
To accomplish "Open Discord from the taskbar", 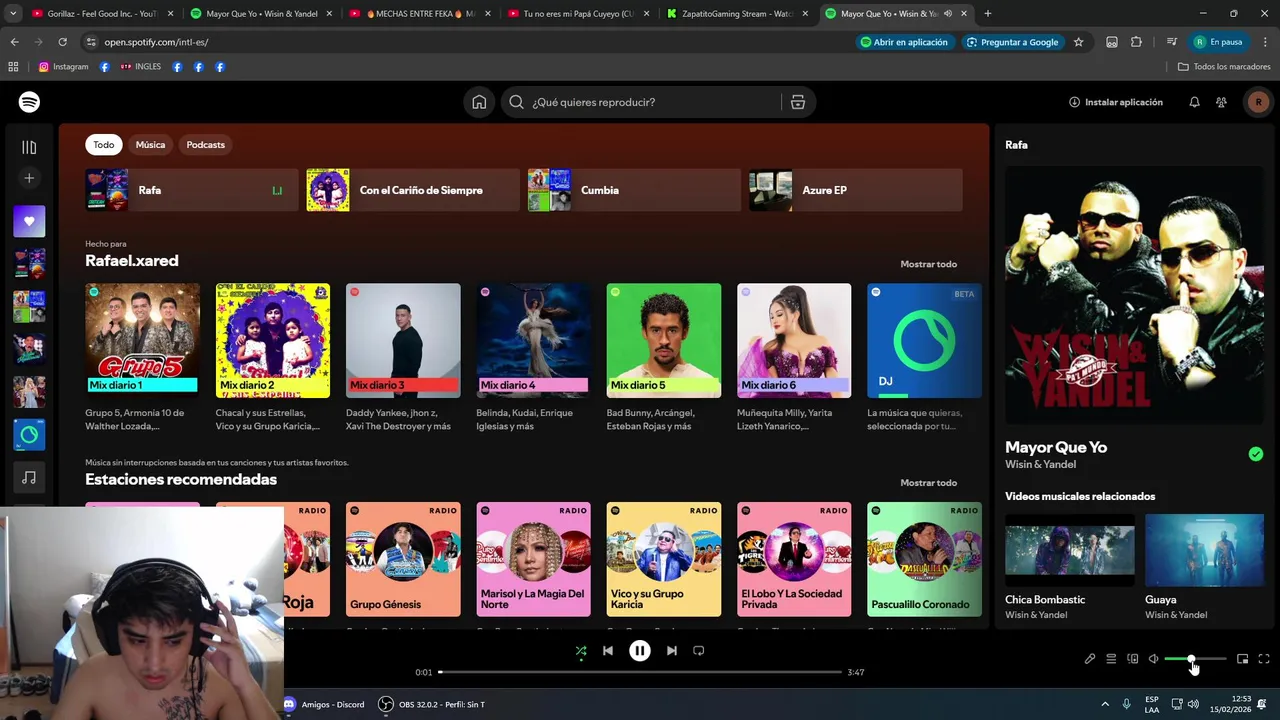I will coord(324,704).
